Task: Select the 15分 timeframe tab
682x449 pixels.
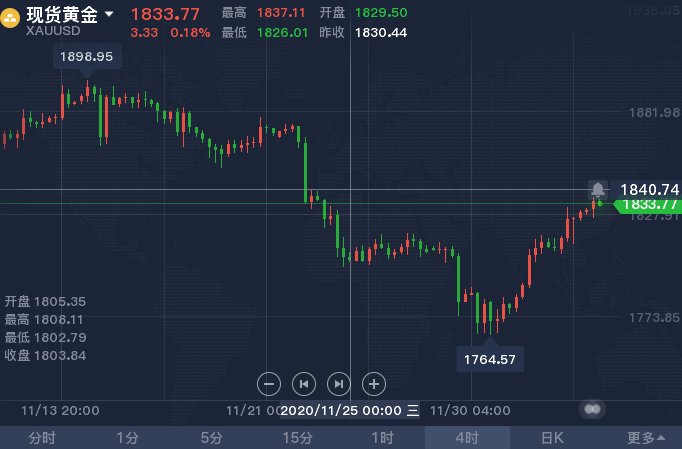Action: pyautogui.click(x=297, y=438)
